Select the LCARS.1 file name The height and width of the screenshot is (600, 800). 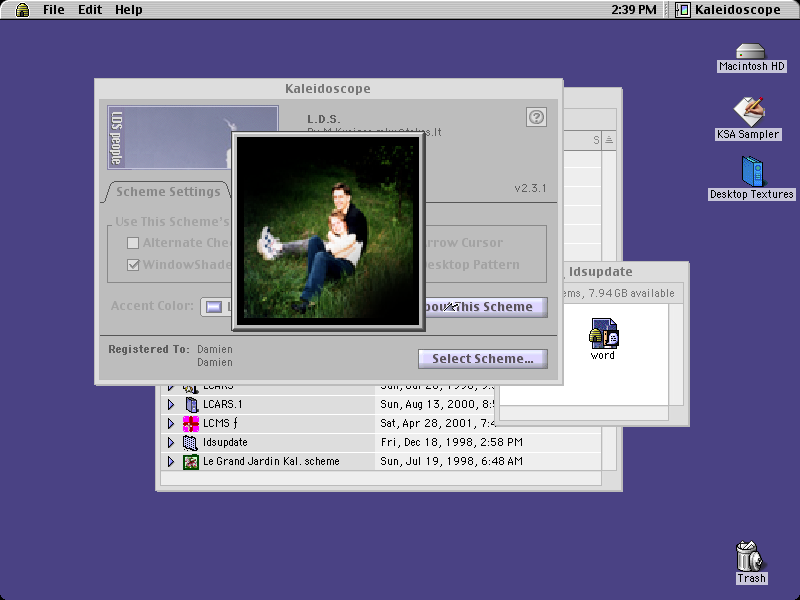222,405
